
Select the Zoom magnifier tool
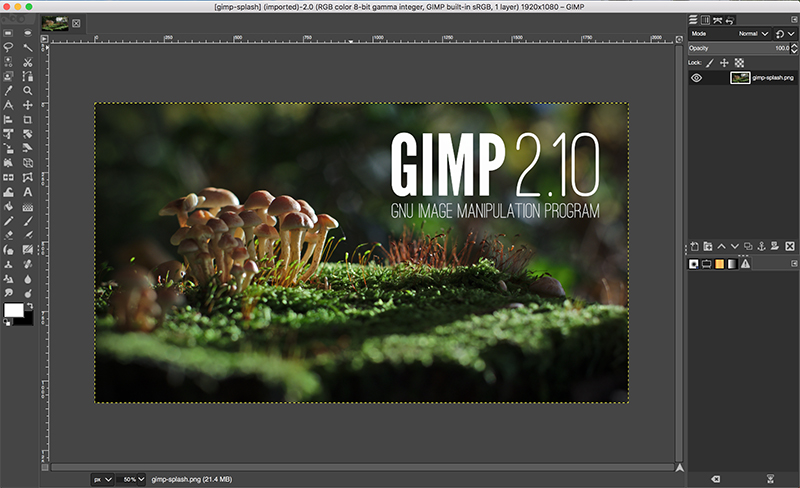click(28, 90)
